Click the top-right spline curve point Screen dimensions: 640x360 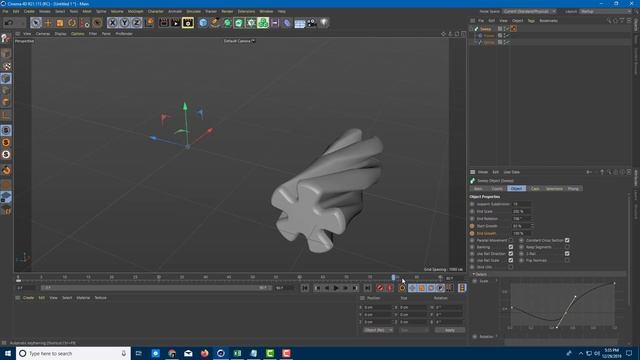[x=614, y=283]
